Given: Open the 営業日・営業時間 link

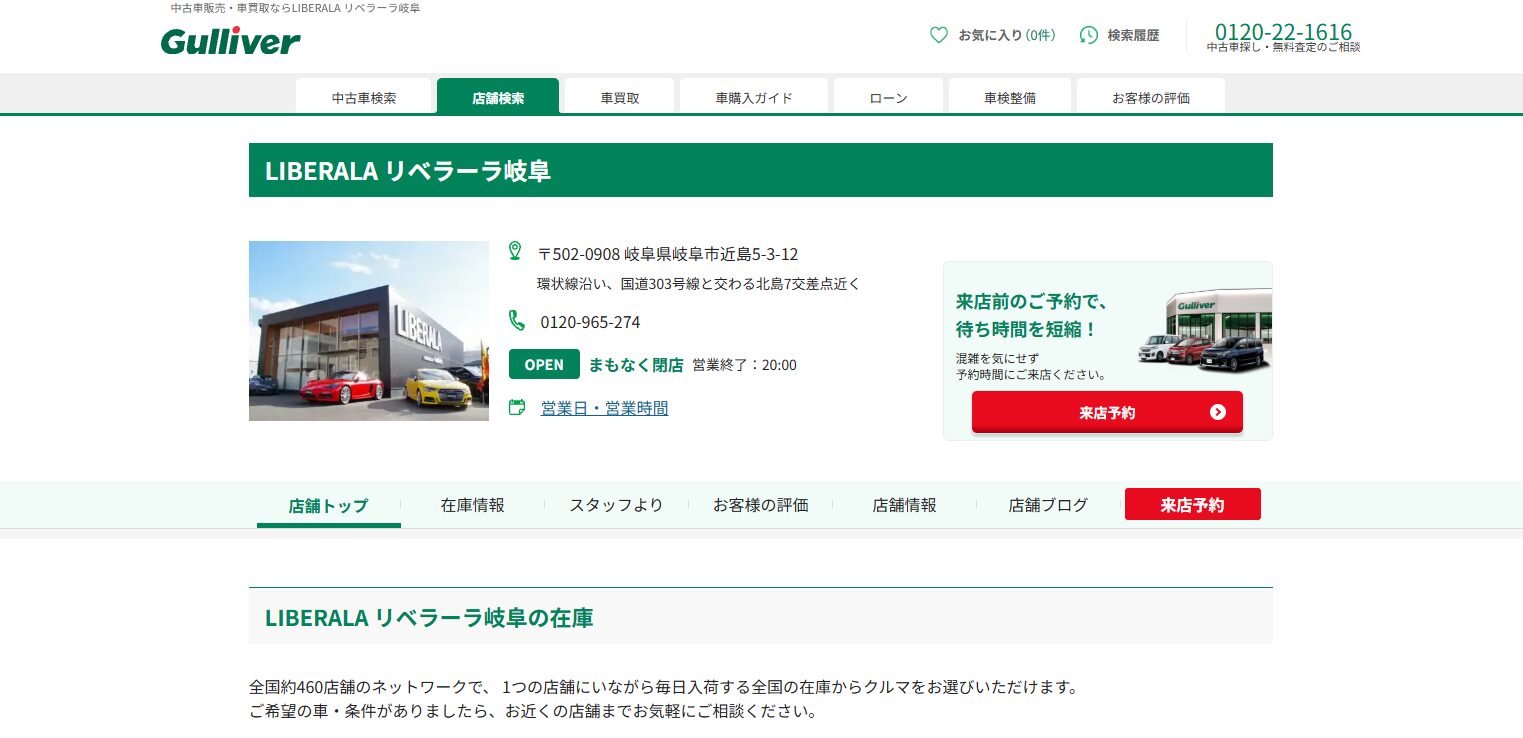Looking at the screenshot, I should (604, 408).
